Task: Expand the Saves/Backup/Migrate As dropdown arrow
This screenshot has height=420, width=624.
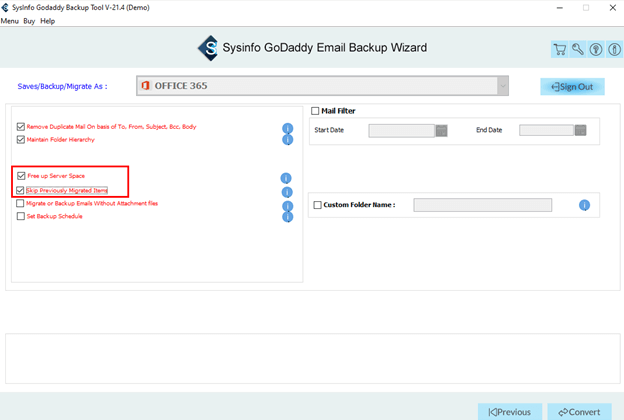Action: [503, 86]
